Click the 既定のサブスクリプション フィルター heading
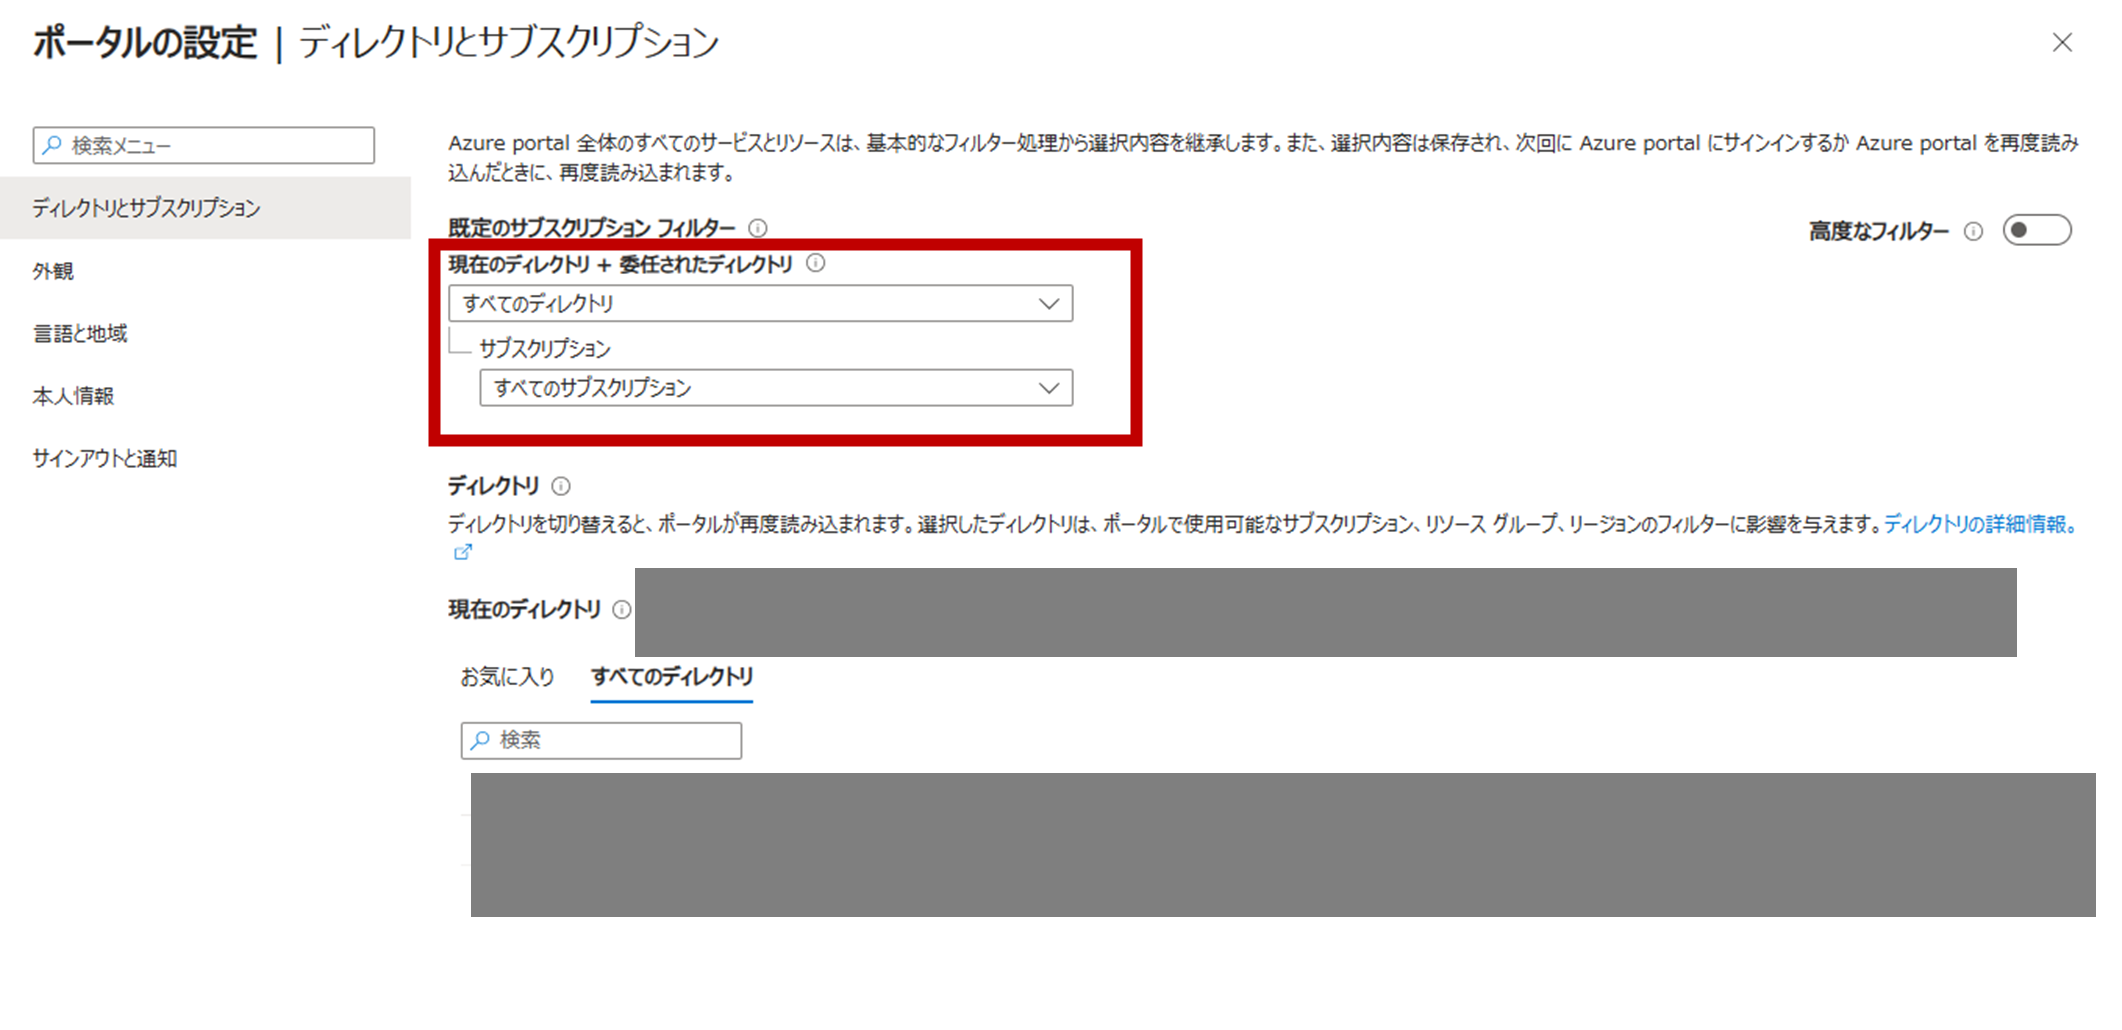The width and height of the screenshot is (2122, 1030). click(591, 228)
